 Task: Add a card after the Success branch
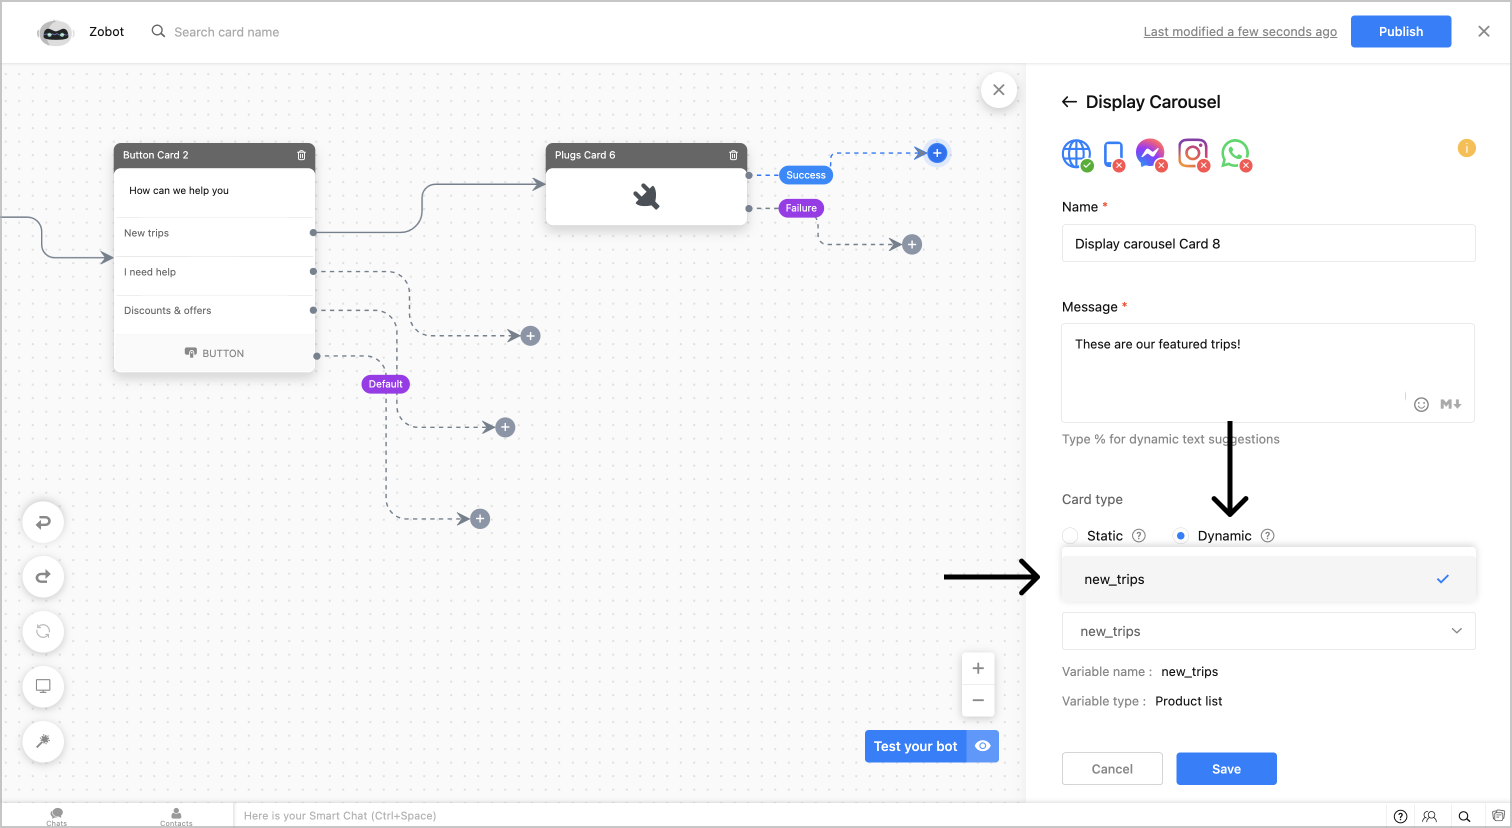click(937, 153)
